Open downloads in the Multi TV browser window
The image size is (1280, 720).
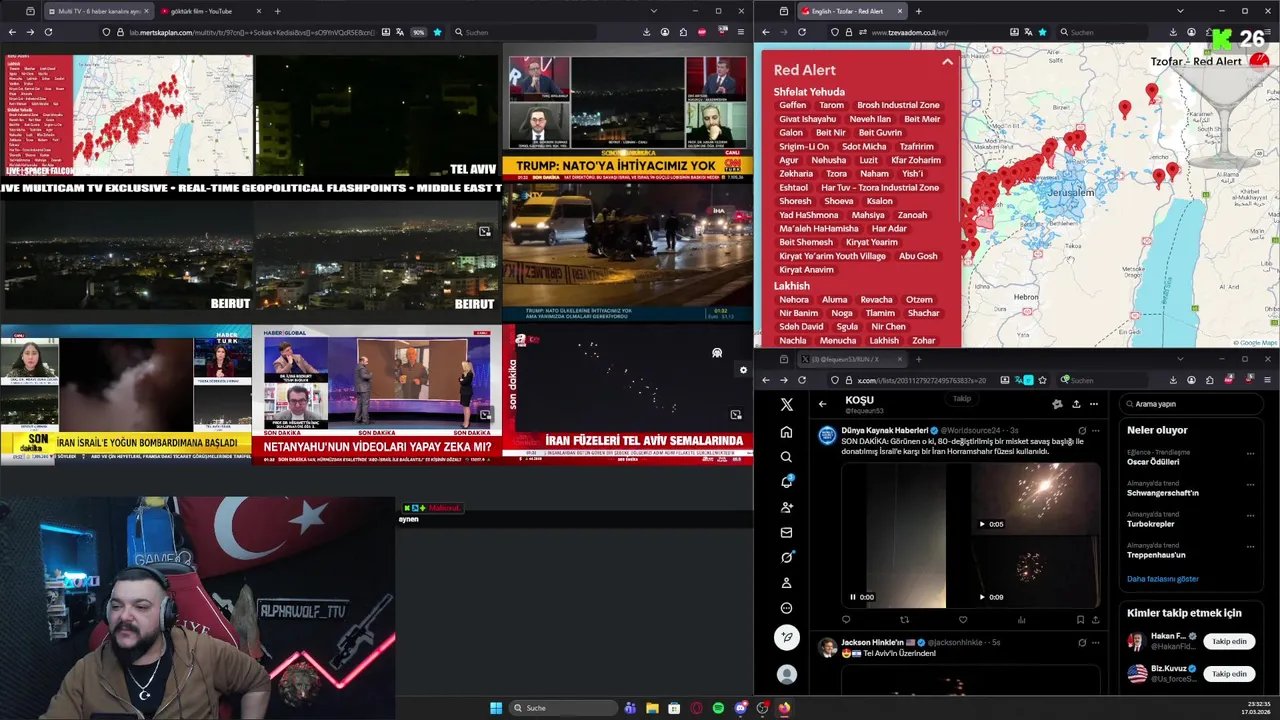point(646,32)
